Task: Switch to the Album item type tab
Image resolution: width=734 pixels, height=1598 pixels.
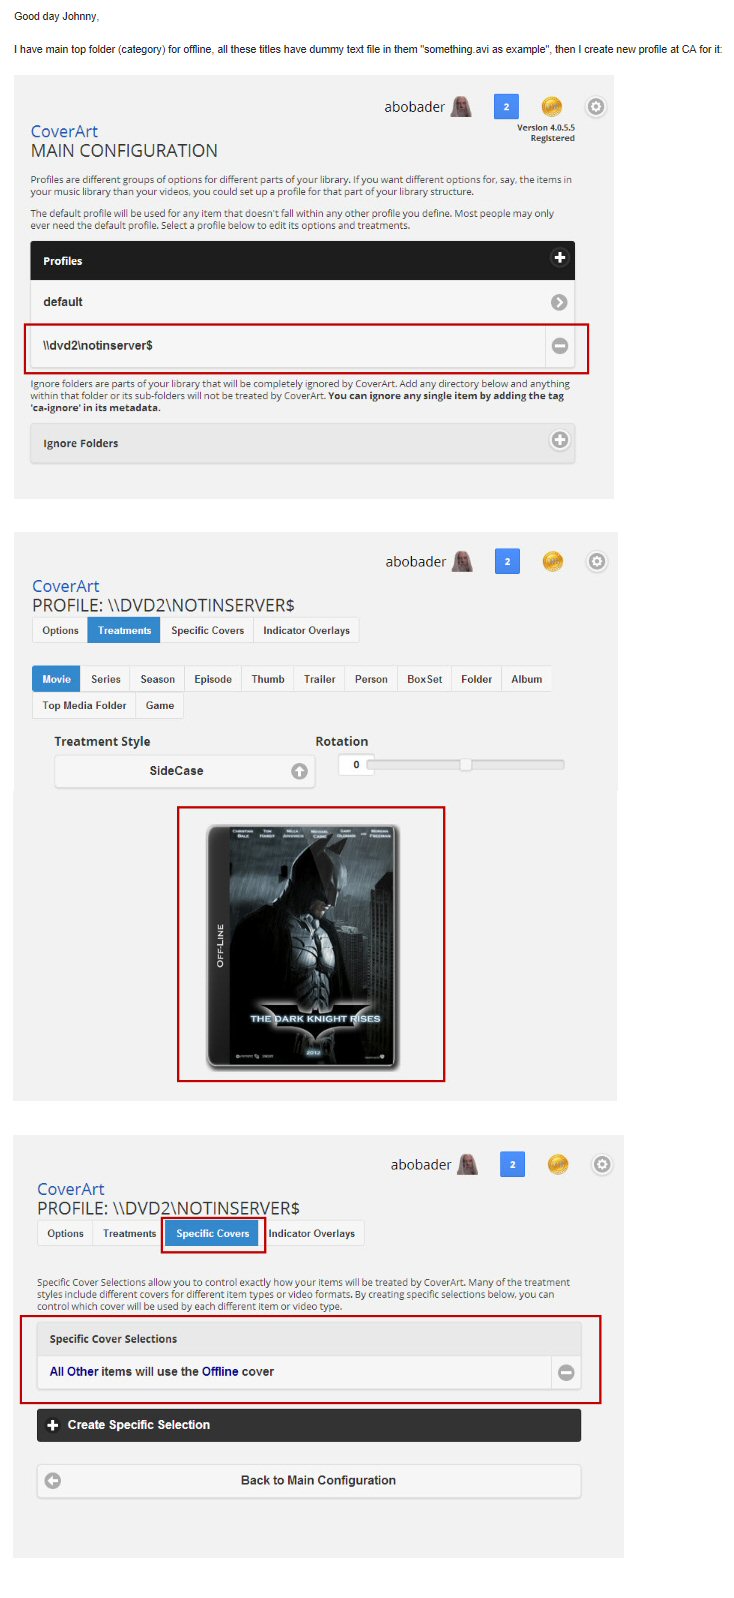Action: [527, 679]
